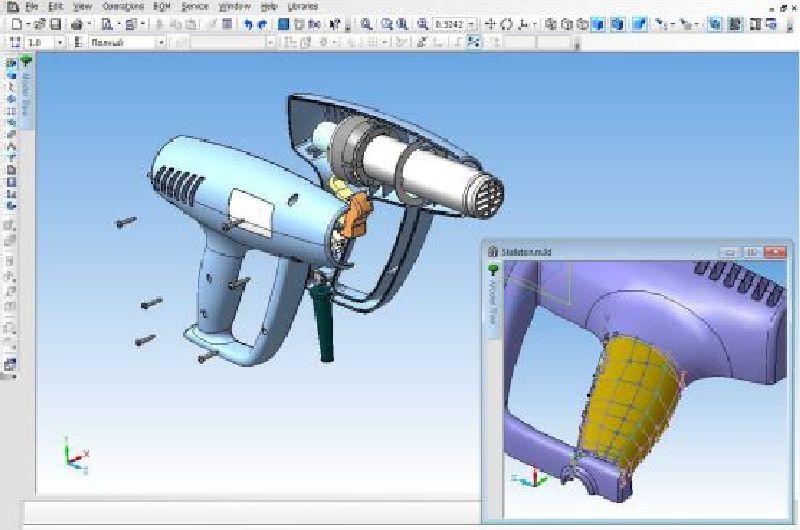Click the current state frame icon beside 1.0
The image size is (800, 530).
point(14,42)
